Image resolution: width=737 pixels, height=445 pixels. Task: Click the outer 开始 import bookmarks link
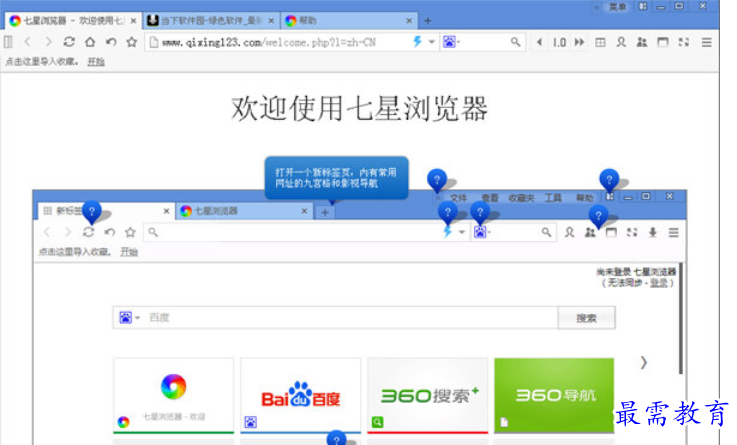pyautogui.click(x=96, y=62)
